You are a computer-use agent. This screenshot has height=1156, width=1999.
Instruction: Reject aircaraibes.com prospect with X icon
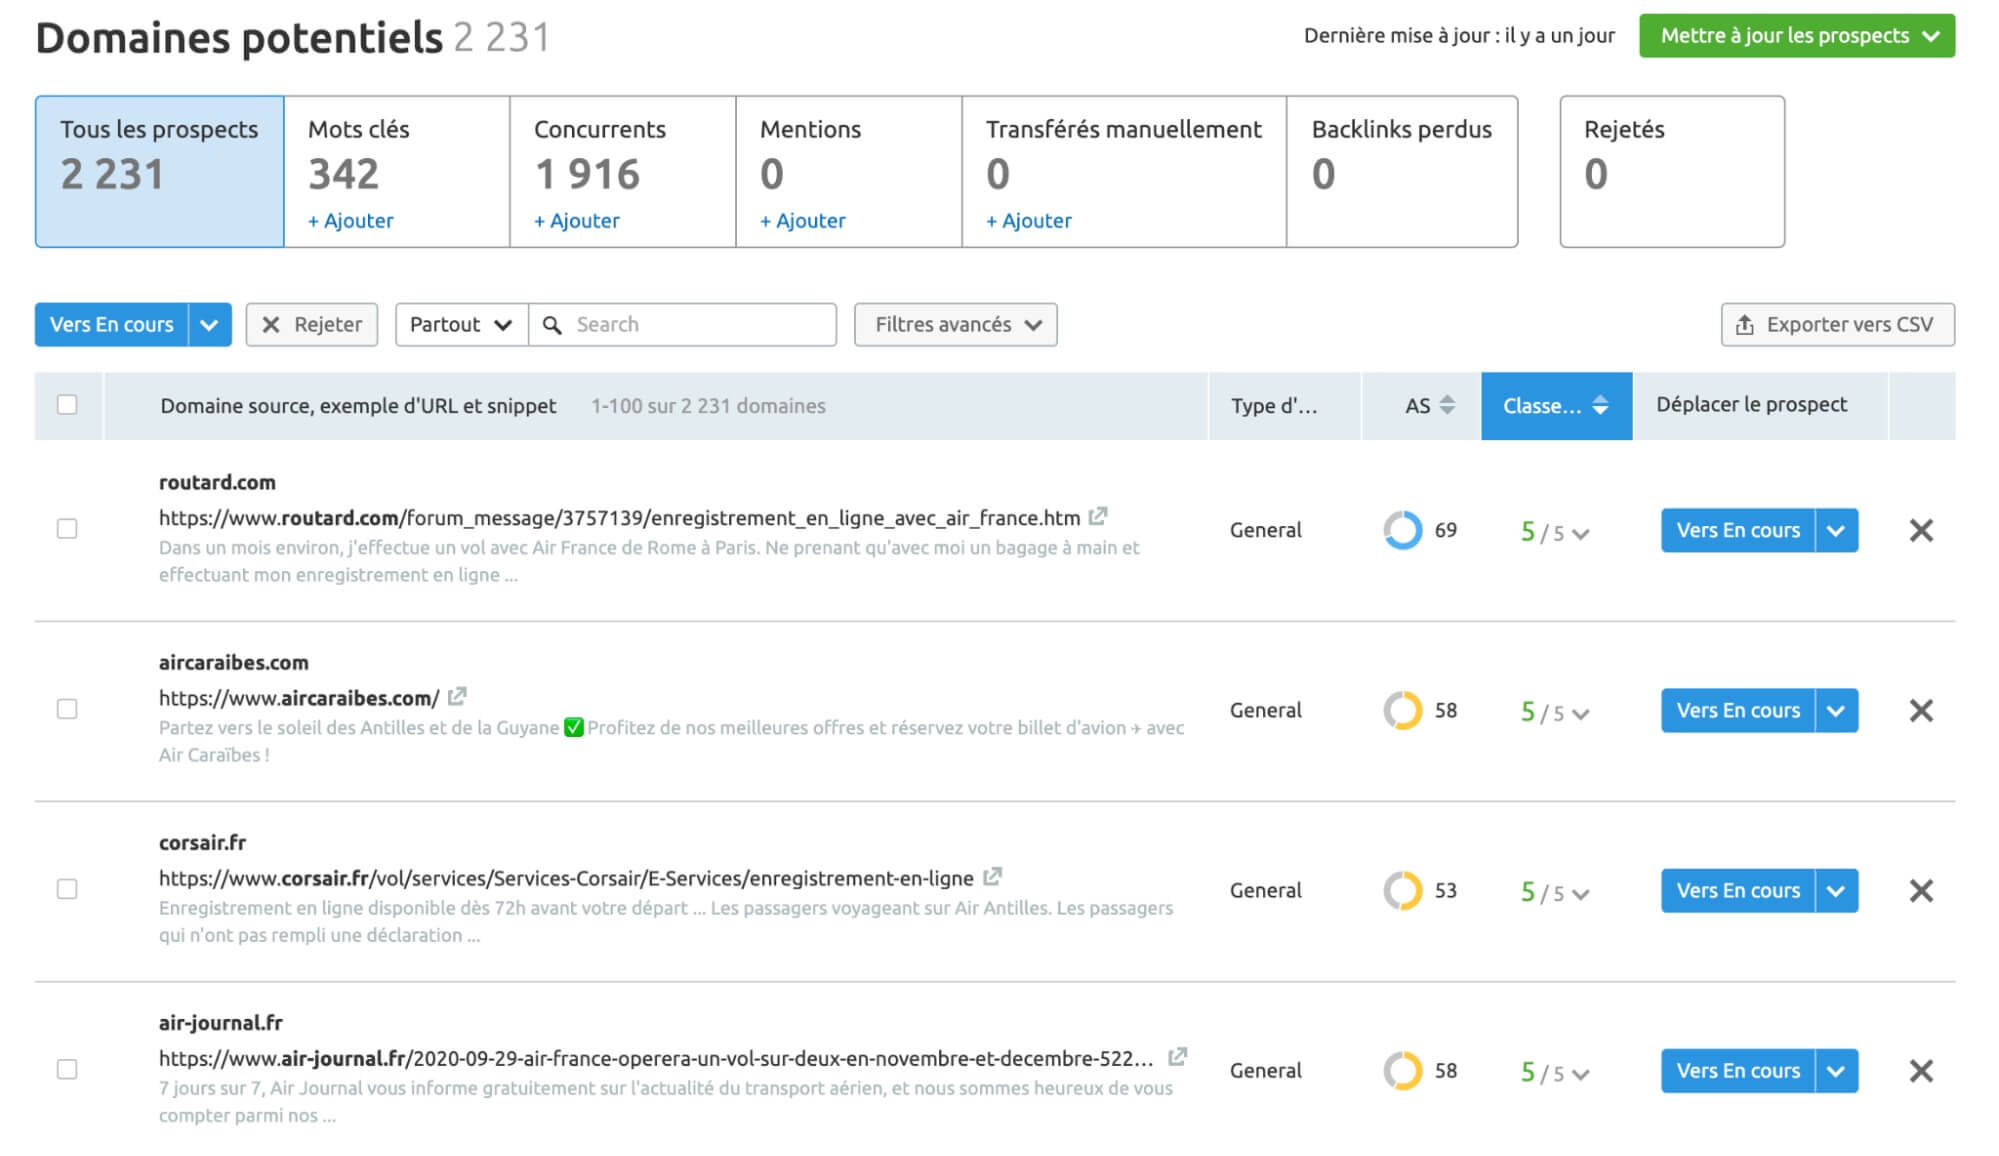pos(1921,710)
